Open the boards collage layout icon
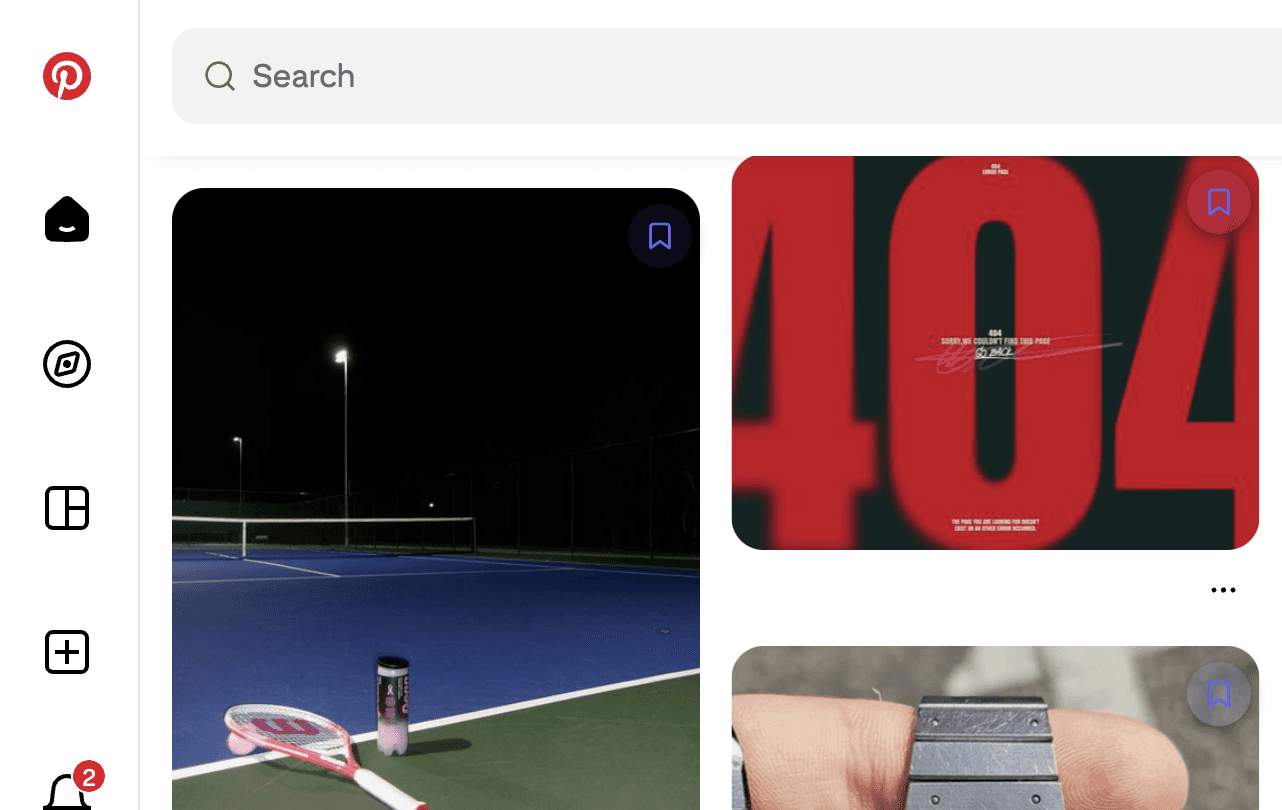 (67, 508)
